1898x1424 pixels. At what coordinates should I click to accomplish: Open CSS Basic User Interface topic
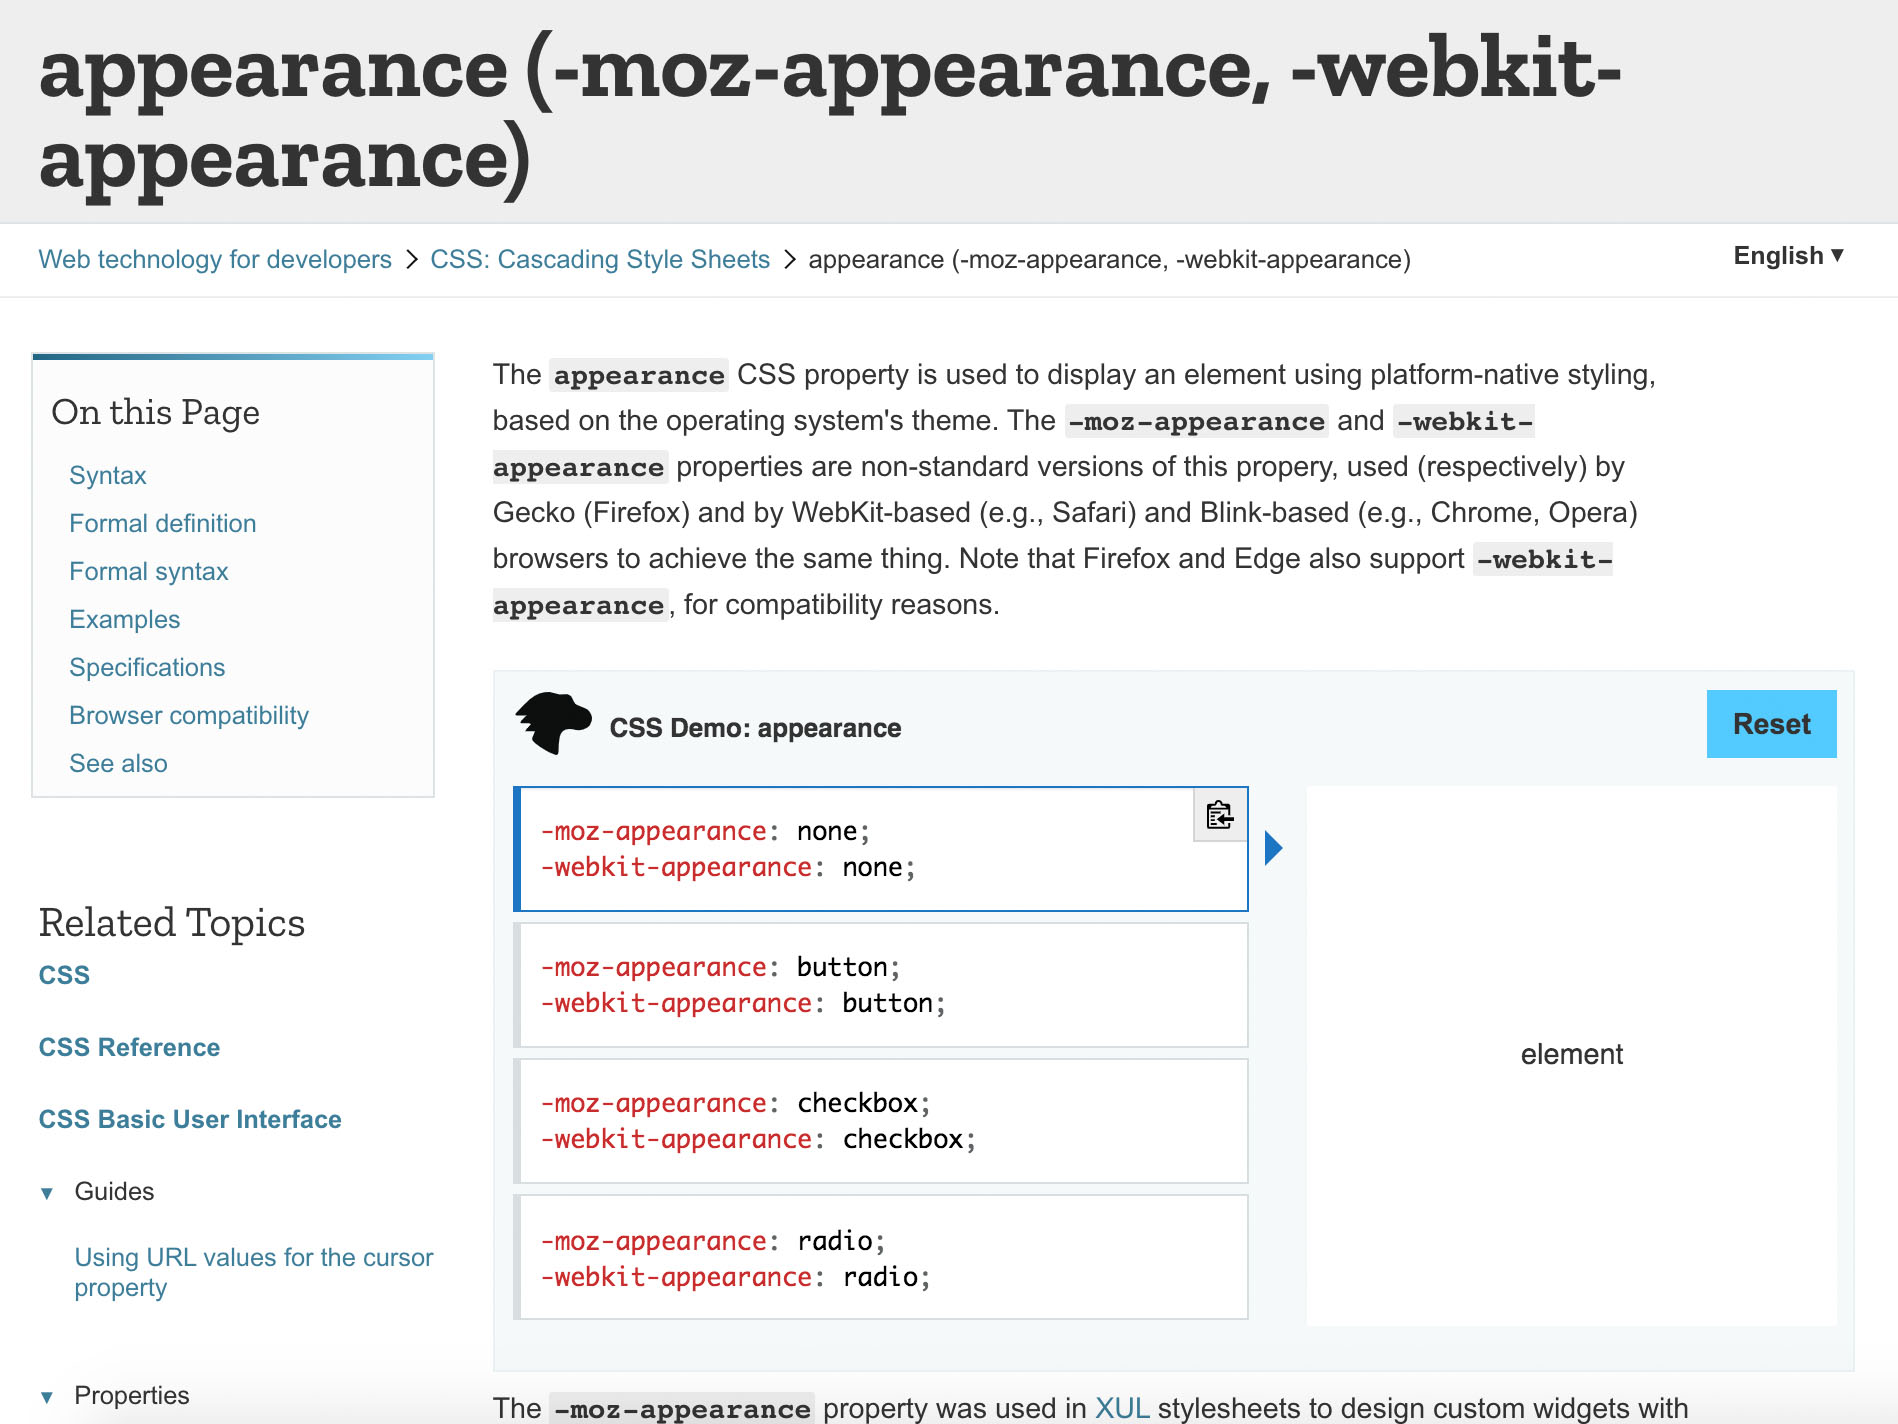coord(190,1120)
